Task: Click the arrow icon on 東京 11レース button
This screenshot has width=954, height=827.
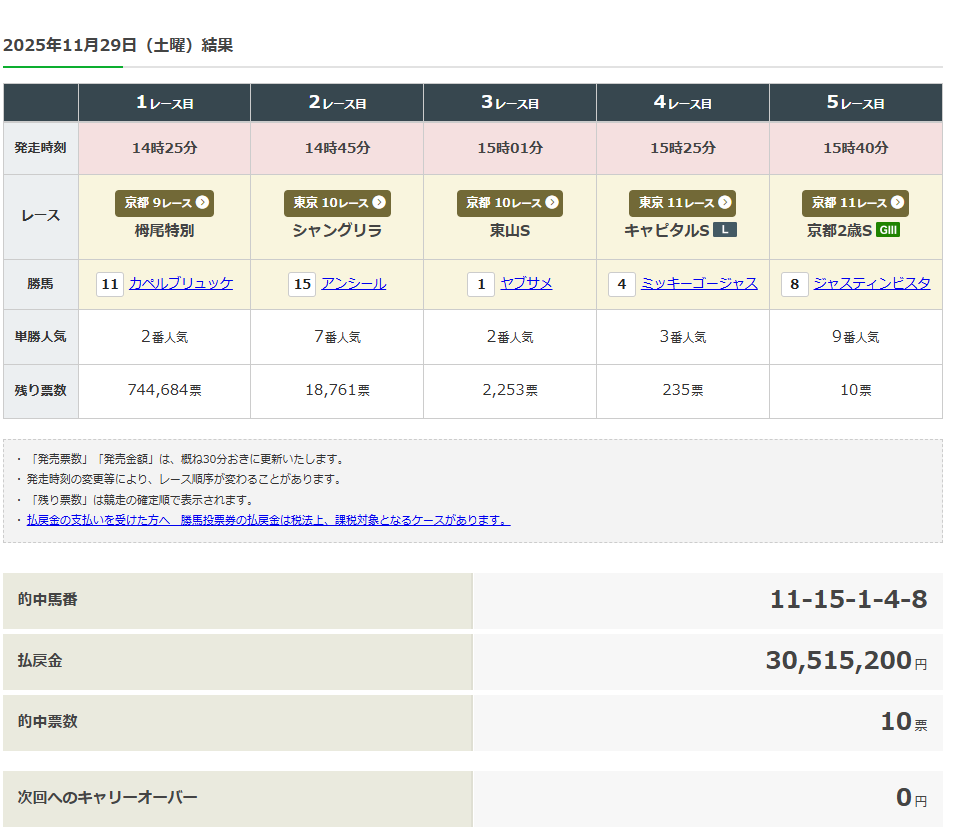Action: pos(725,203)
